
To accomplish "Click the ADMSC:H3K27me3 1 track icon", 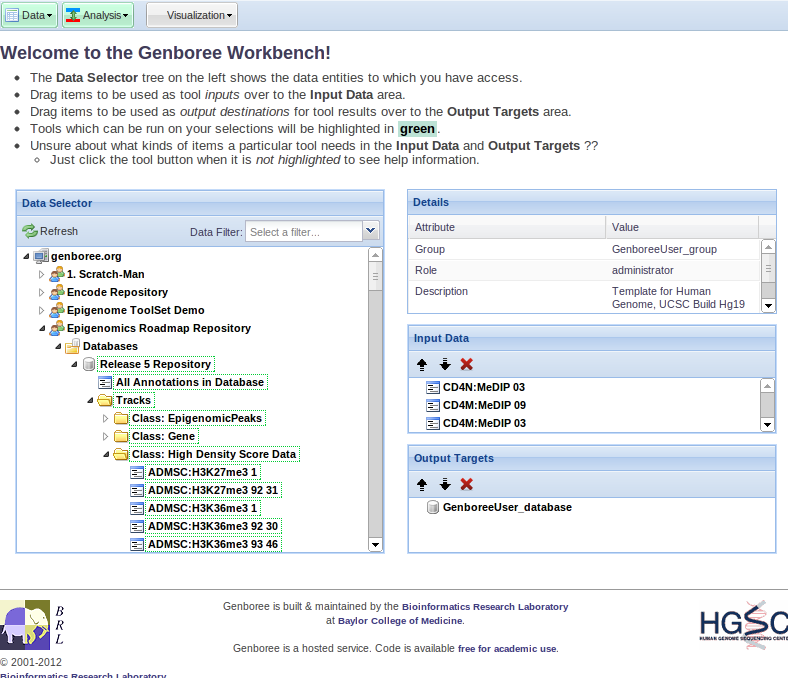I will [138, 472].
